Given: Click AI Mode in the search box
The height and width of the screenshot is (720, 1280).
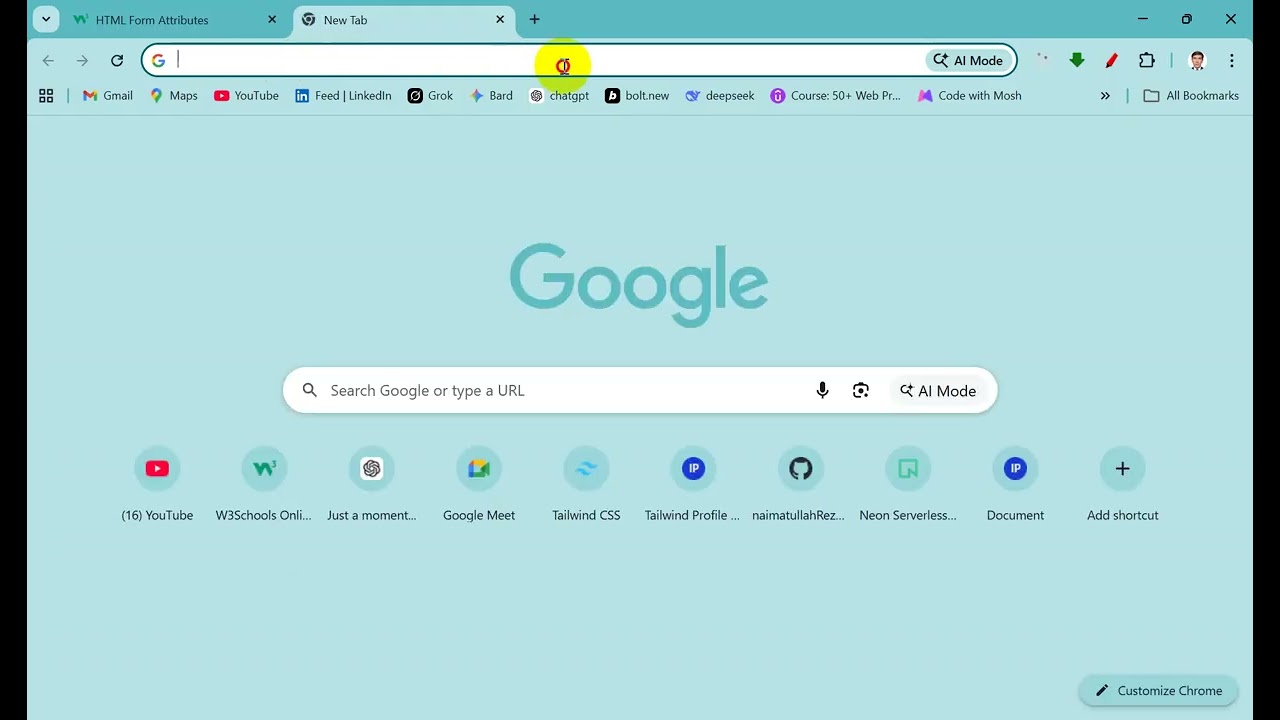Looking at the screenshot, I should pos(938,391).
